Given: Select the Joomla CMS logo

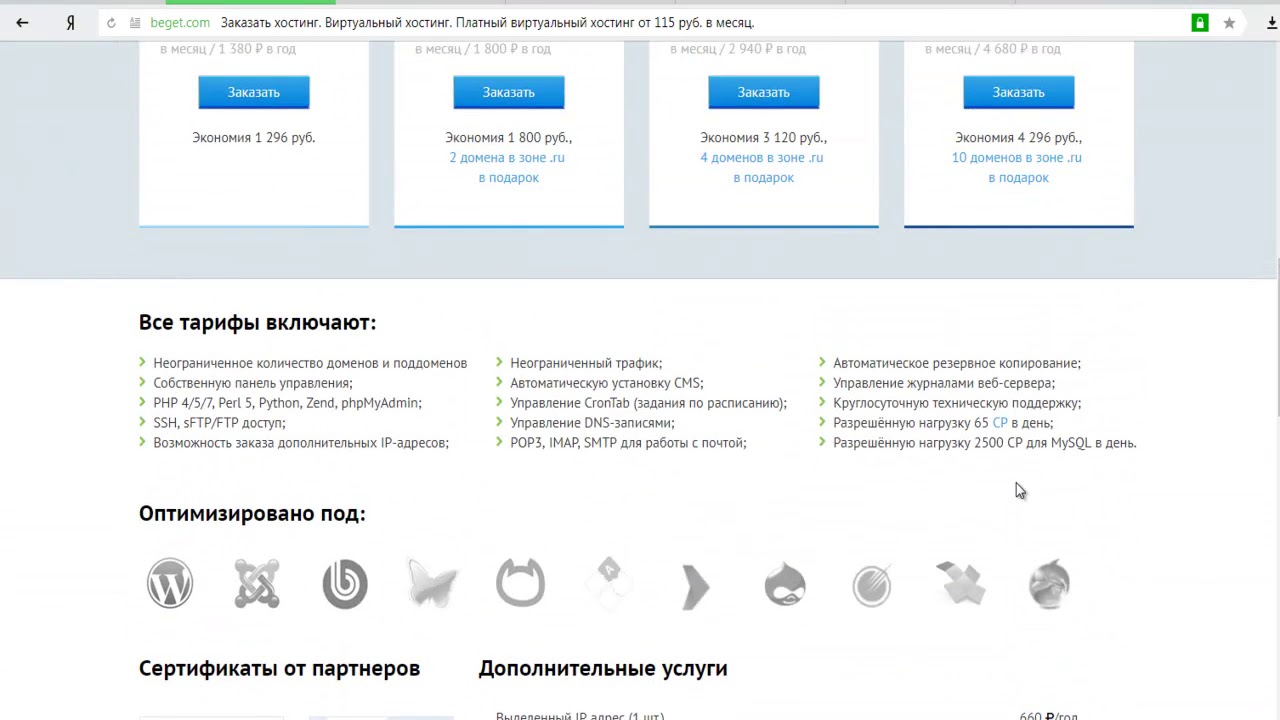Looking at the screenshot, I should (257, 583).
